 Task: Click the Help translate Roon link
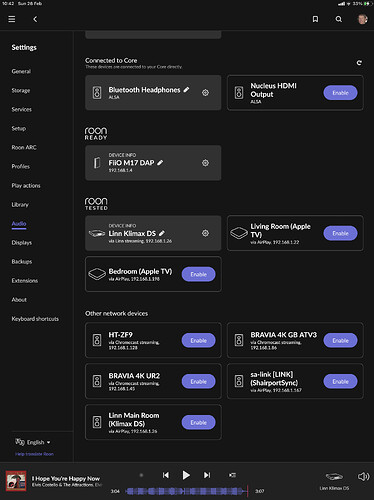coord(34,454)
